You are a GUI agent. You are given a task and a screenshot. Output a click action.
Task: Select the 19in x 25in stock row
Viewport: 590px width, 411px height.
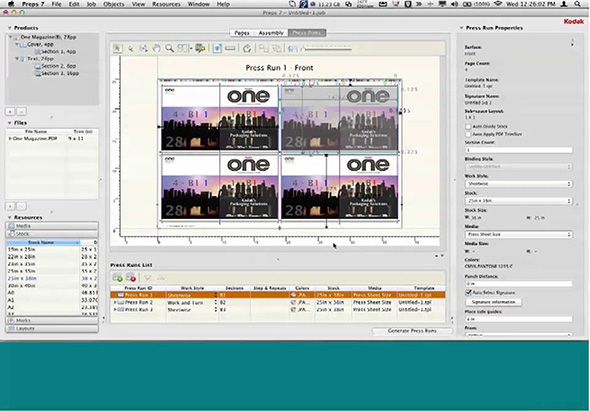click(x=52, y=249)
